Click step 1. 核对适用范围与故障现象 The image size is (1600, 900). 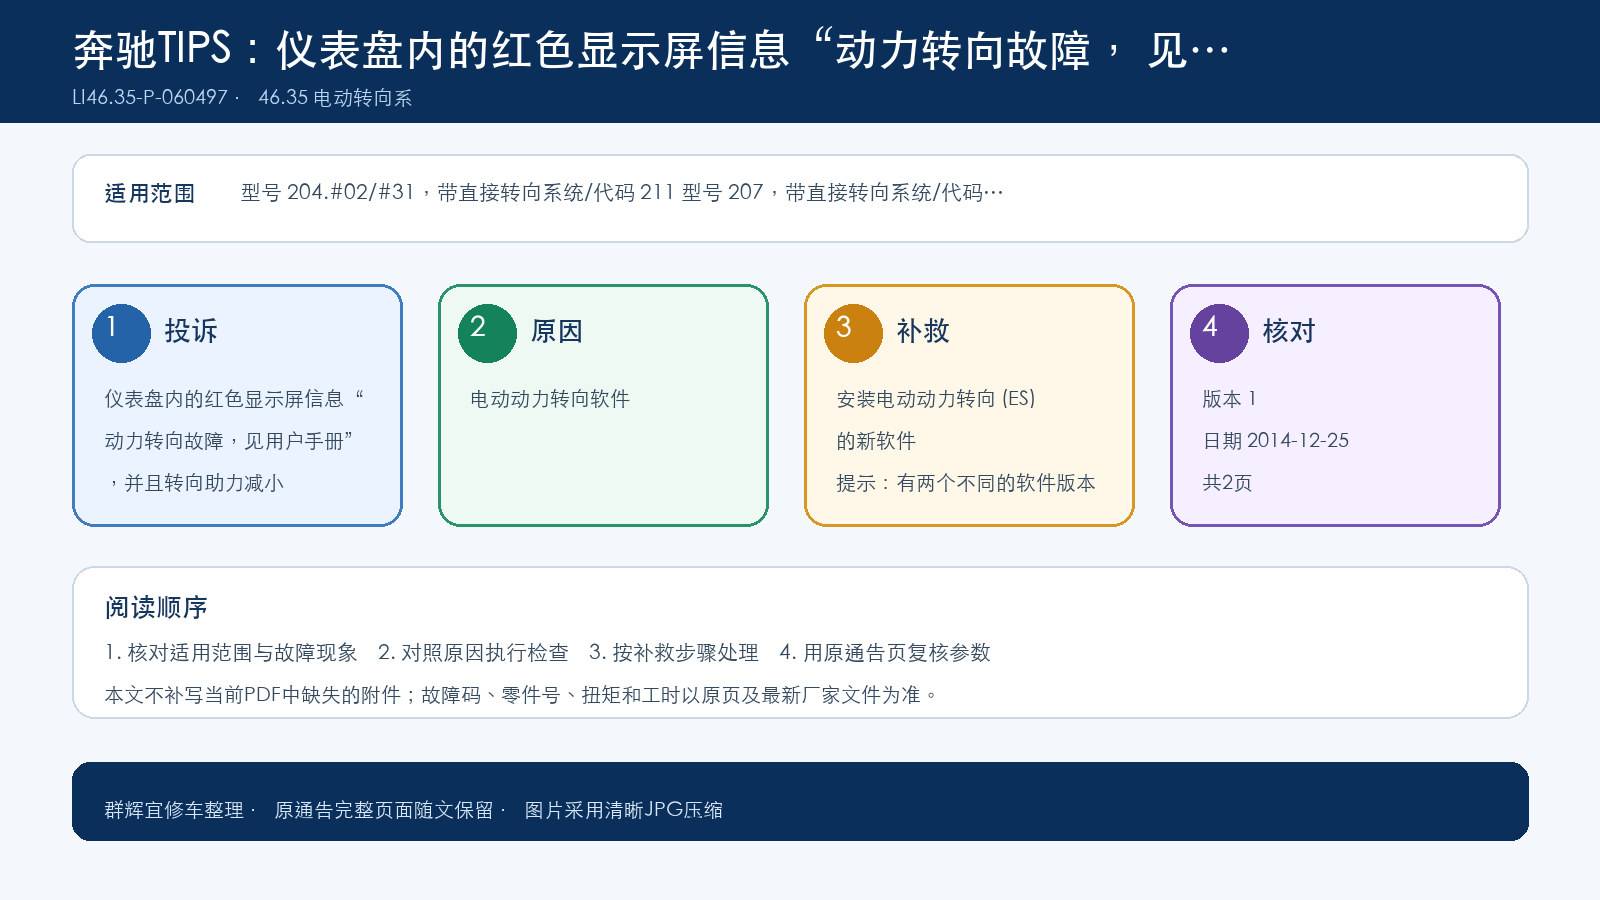click(231, 653)
